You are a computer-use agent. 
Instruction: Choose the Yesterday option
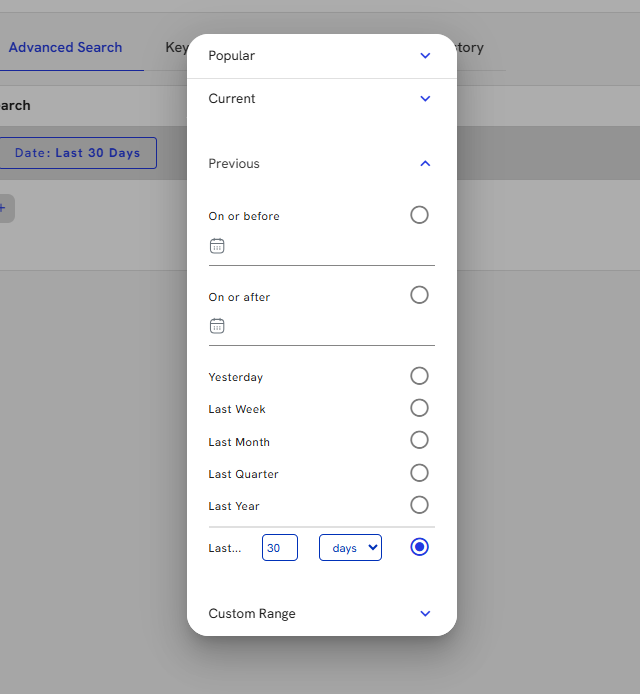tap(419, 376)
